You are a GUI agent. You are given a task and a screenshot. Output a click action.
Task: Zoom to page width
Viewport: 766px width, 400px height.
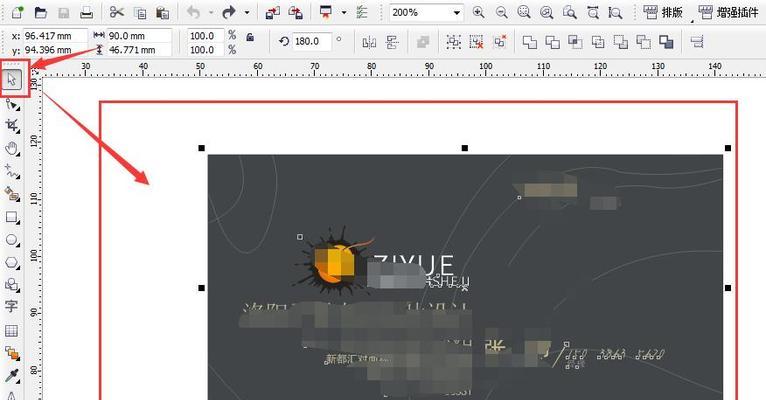point(593,12)
